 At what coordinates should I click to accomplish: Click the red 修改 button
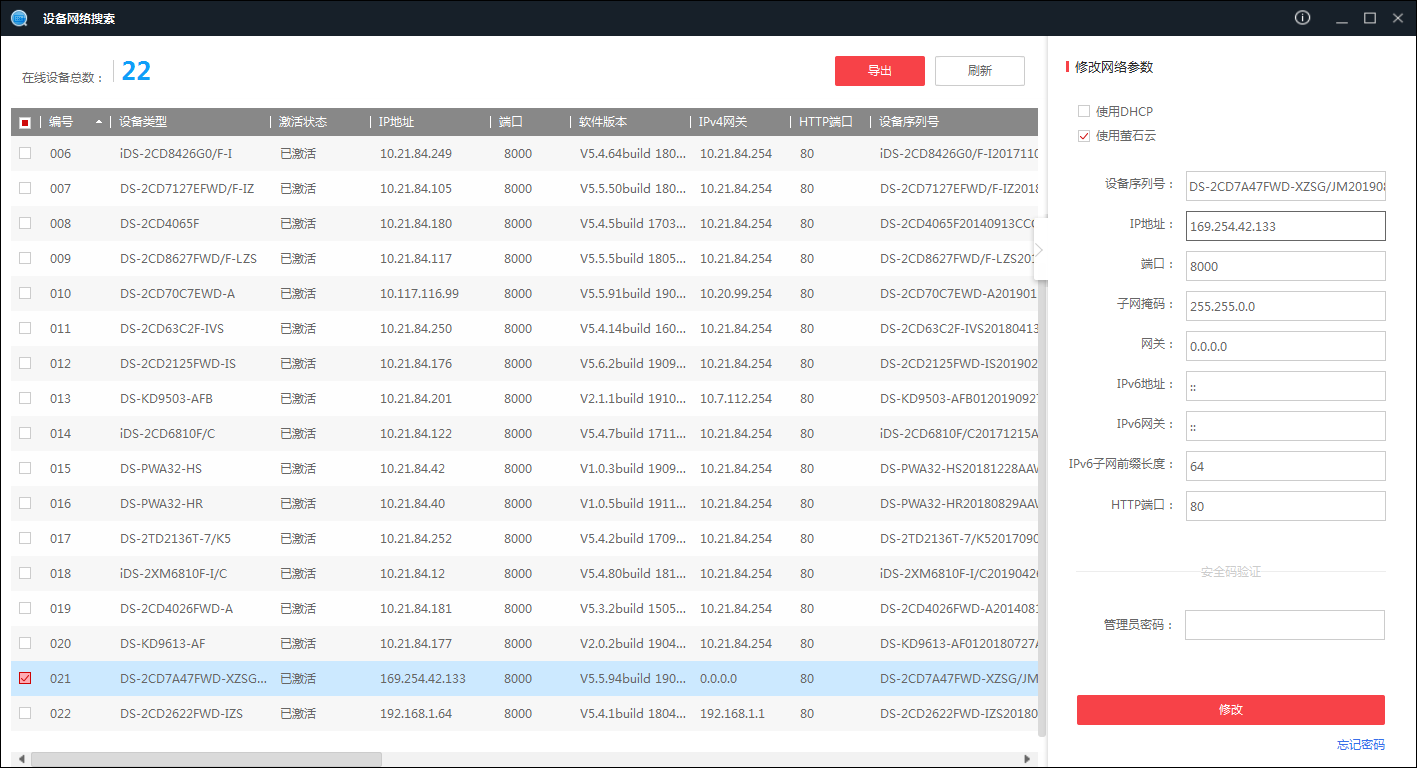1231,709
